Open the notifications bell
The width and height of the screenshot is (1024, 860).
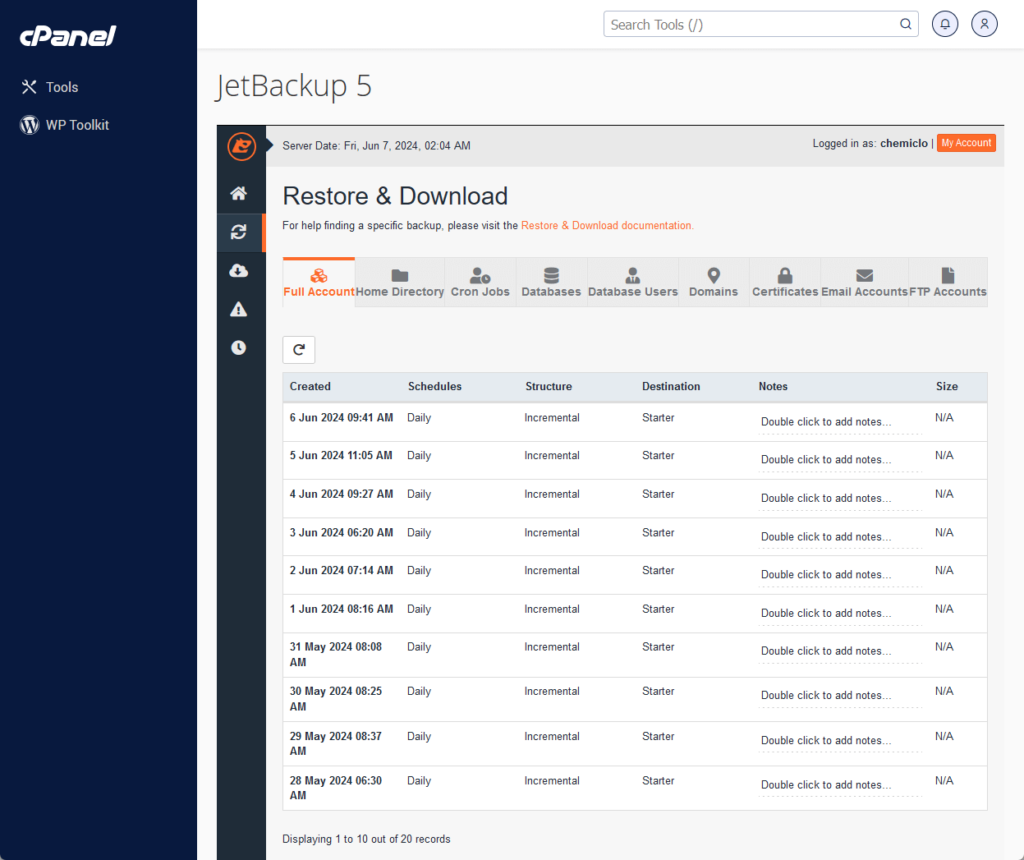pos(945,24)
